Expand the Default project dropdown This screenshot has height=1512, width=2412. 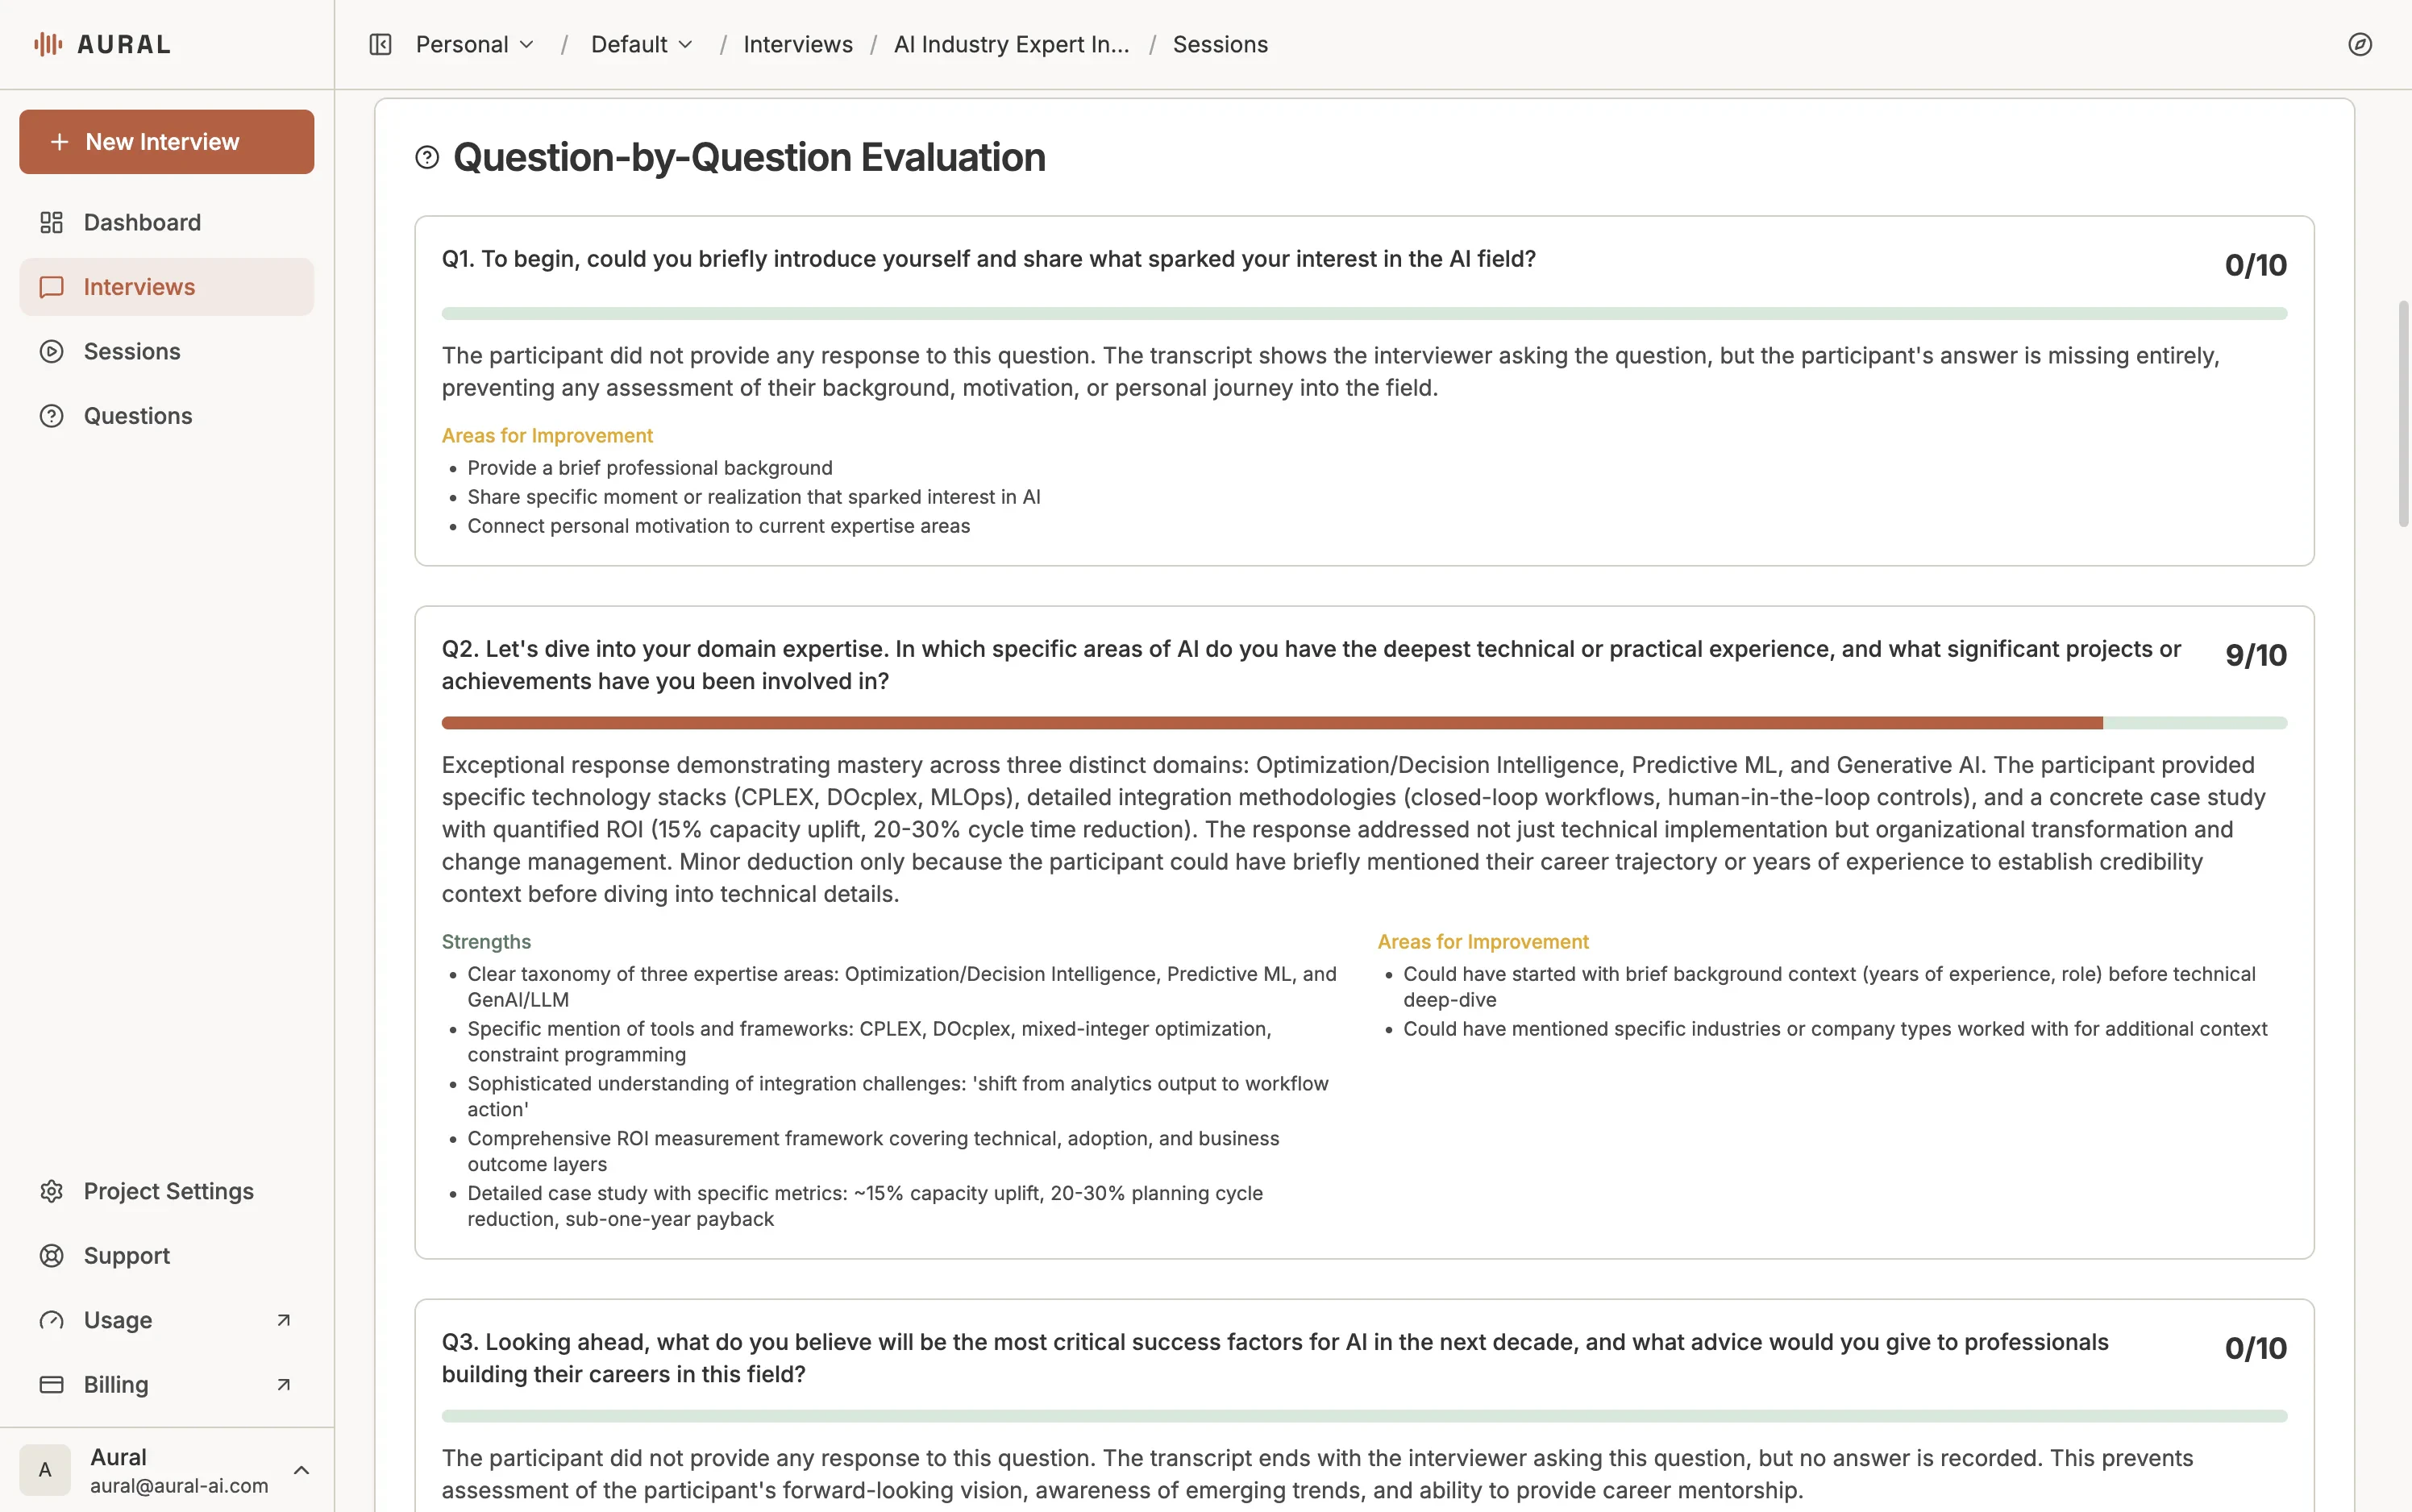642,44
